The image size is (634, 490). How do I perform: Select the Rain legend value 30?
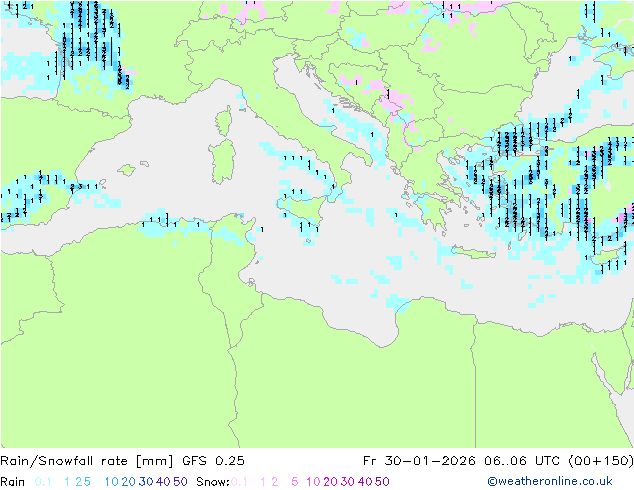(146, 482)
